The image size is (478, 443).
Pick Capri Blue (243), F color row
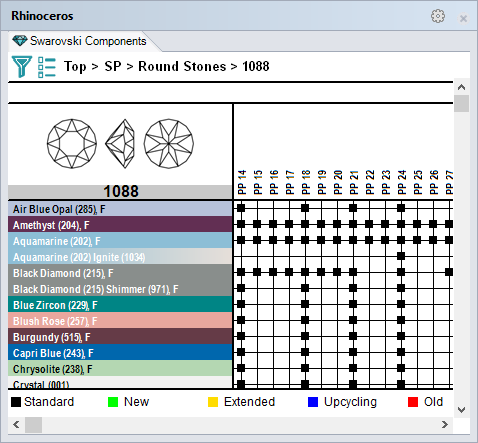pos(120,353)
